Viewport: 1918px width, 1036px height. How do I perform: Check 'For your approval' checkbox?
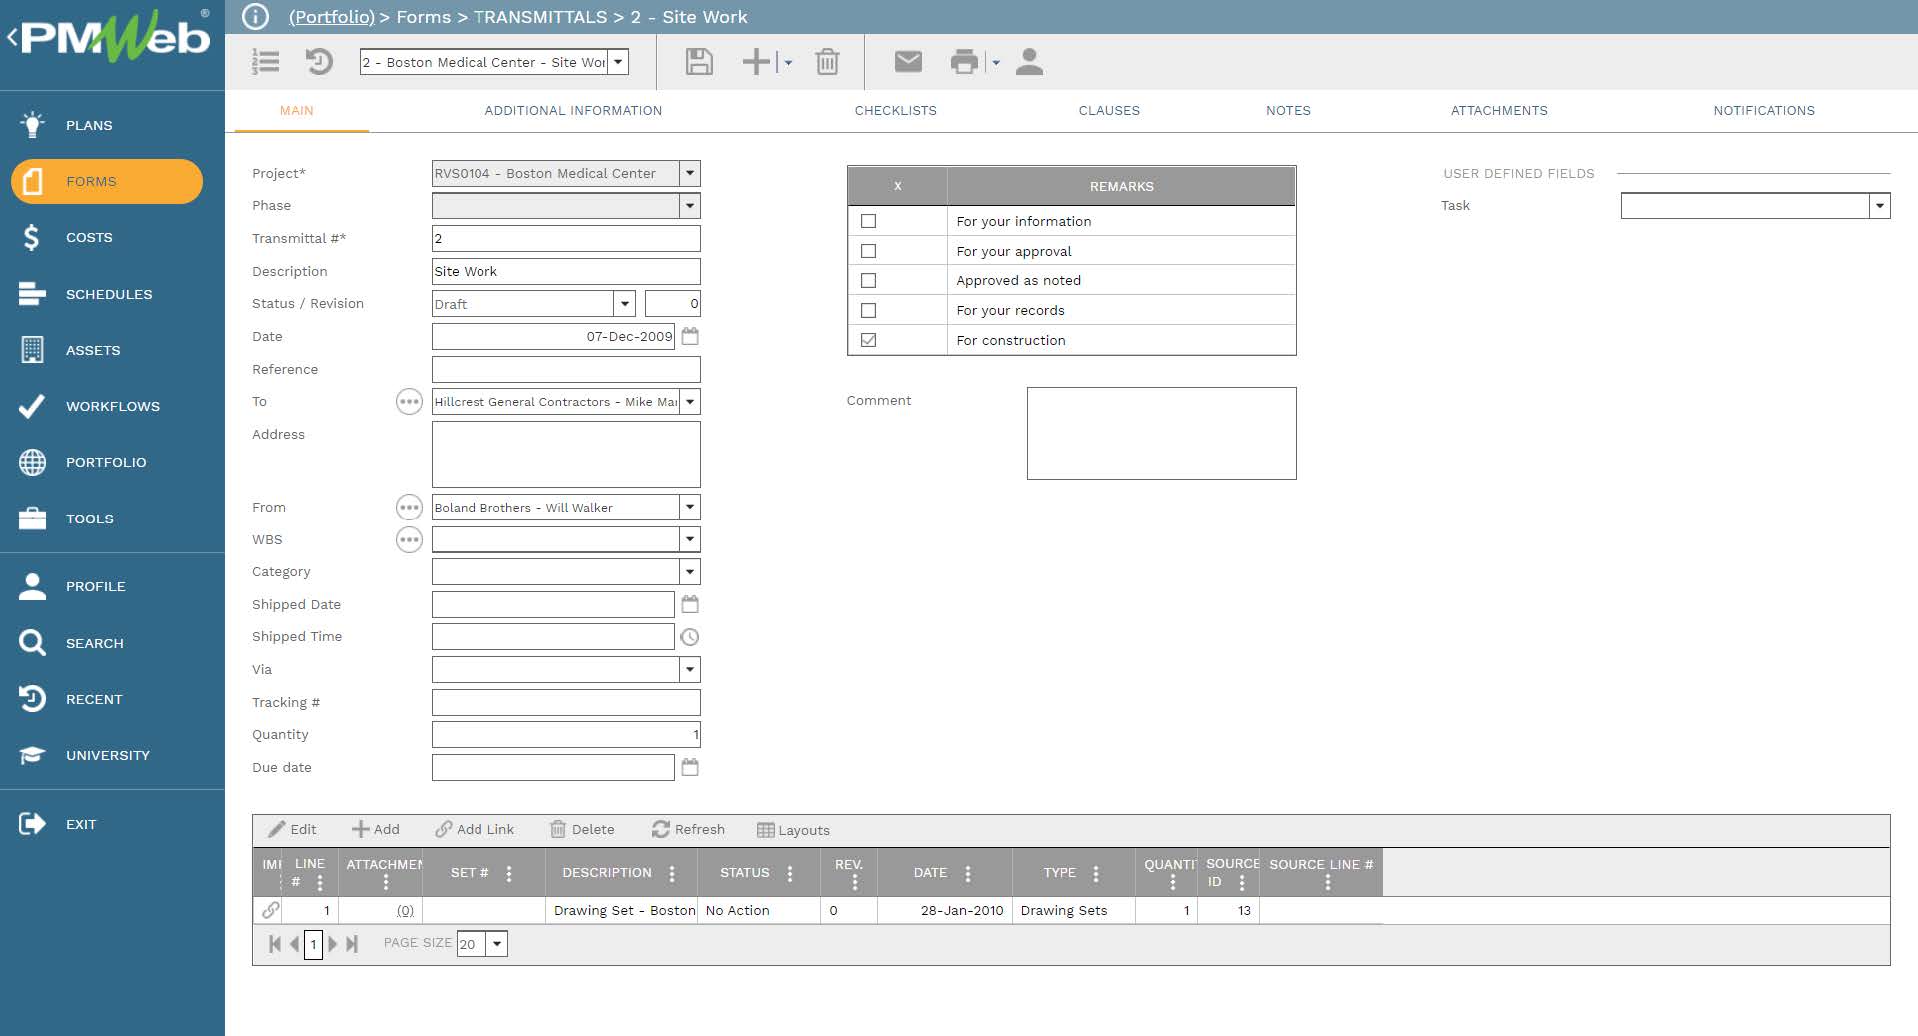(868, 251)
